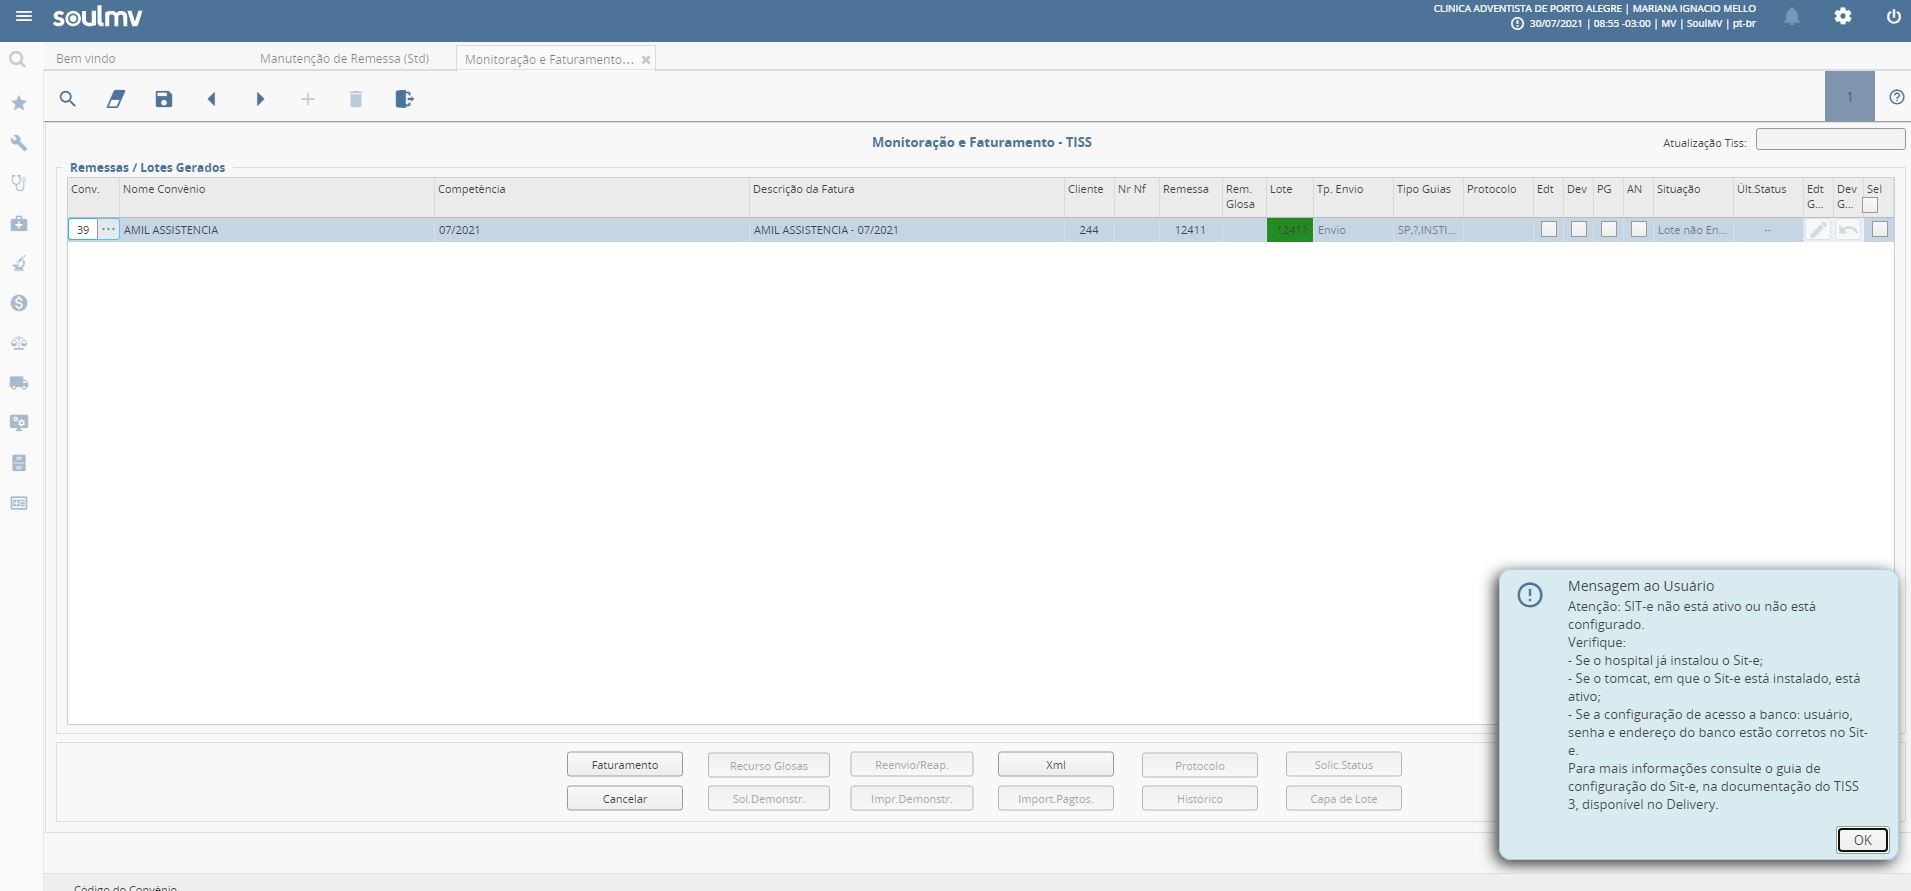Open the microscope diagnostics sidebar icon
The image size is (1911, 891).
(18, 263)
